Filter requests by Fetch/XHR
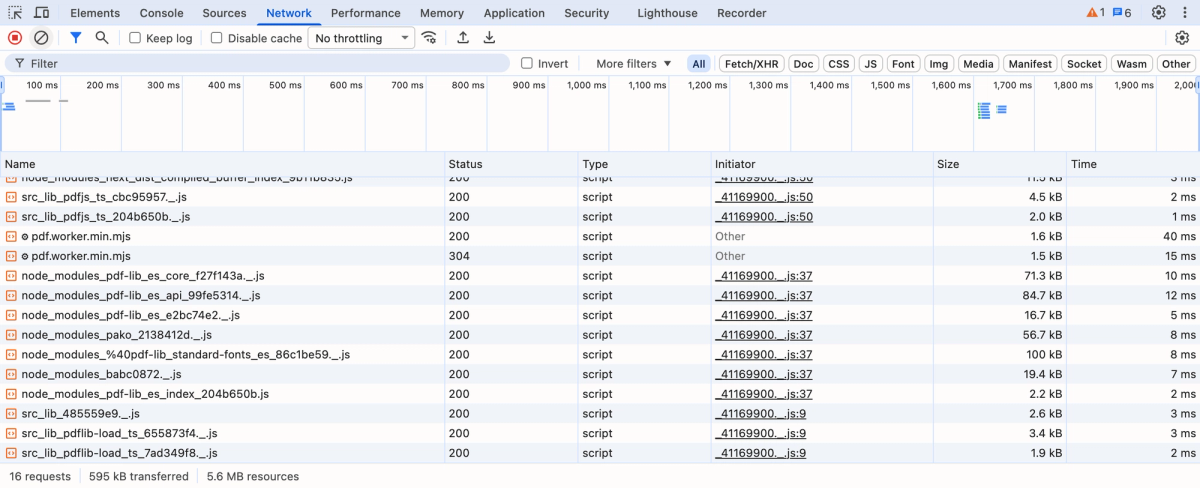 [751, 63]
